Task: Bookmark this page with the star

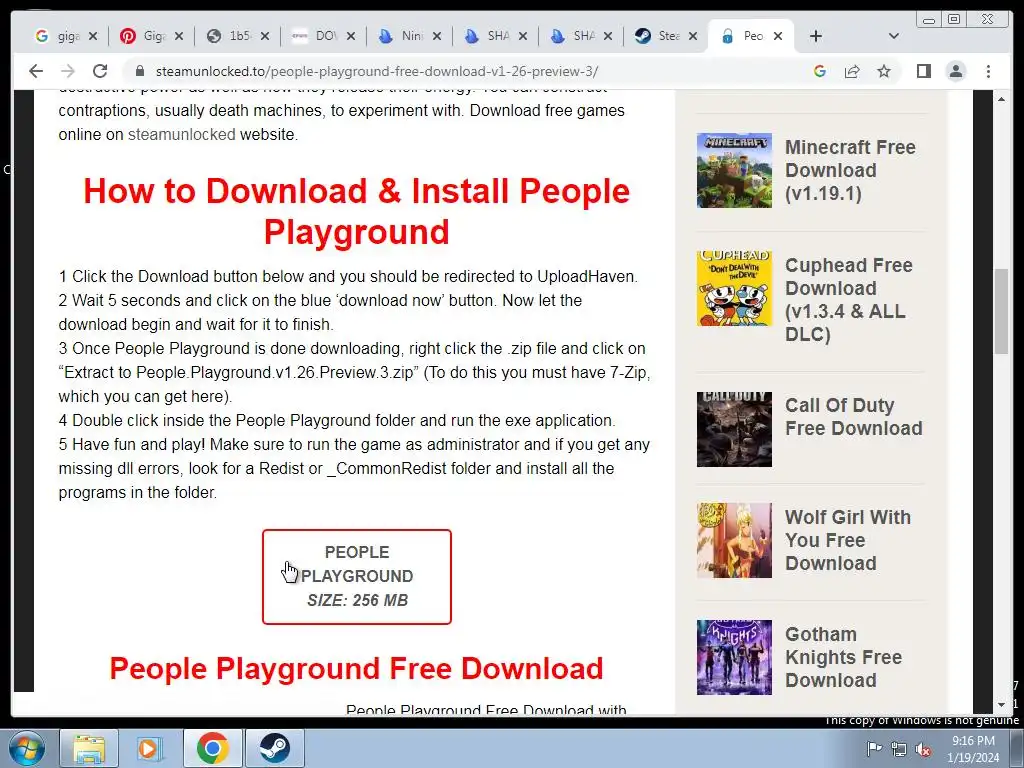Action: click(884, 71)
